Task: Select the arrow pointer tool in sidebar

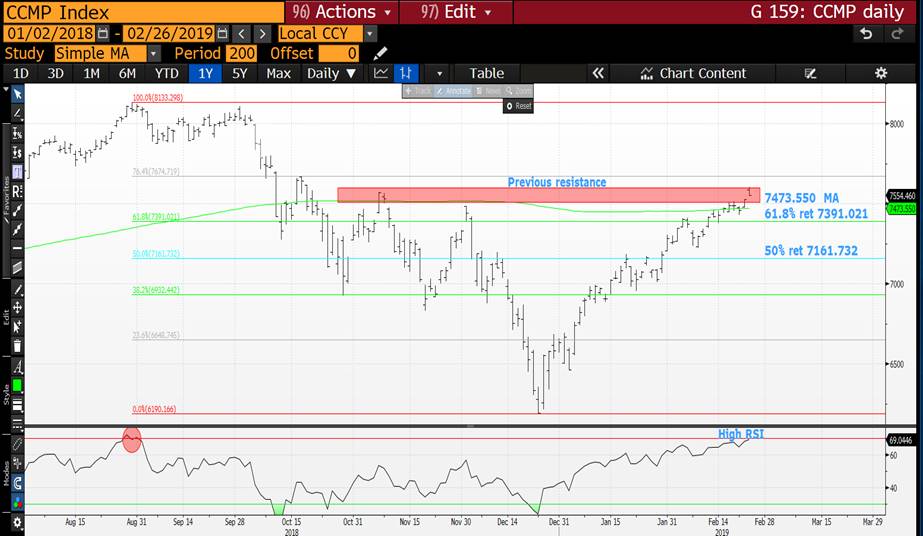Action: pyautogui.click(x=17, y=93)
